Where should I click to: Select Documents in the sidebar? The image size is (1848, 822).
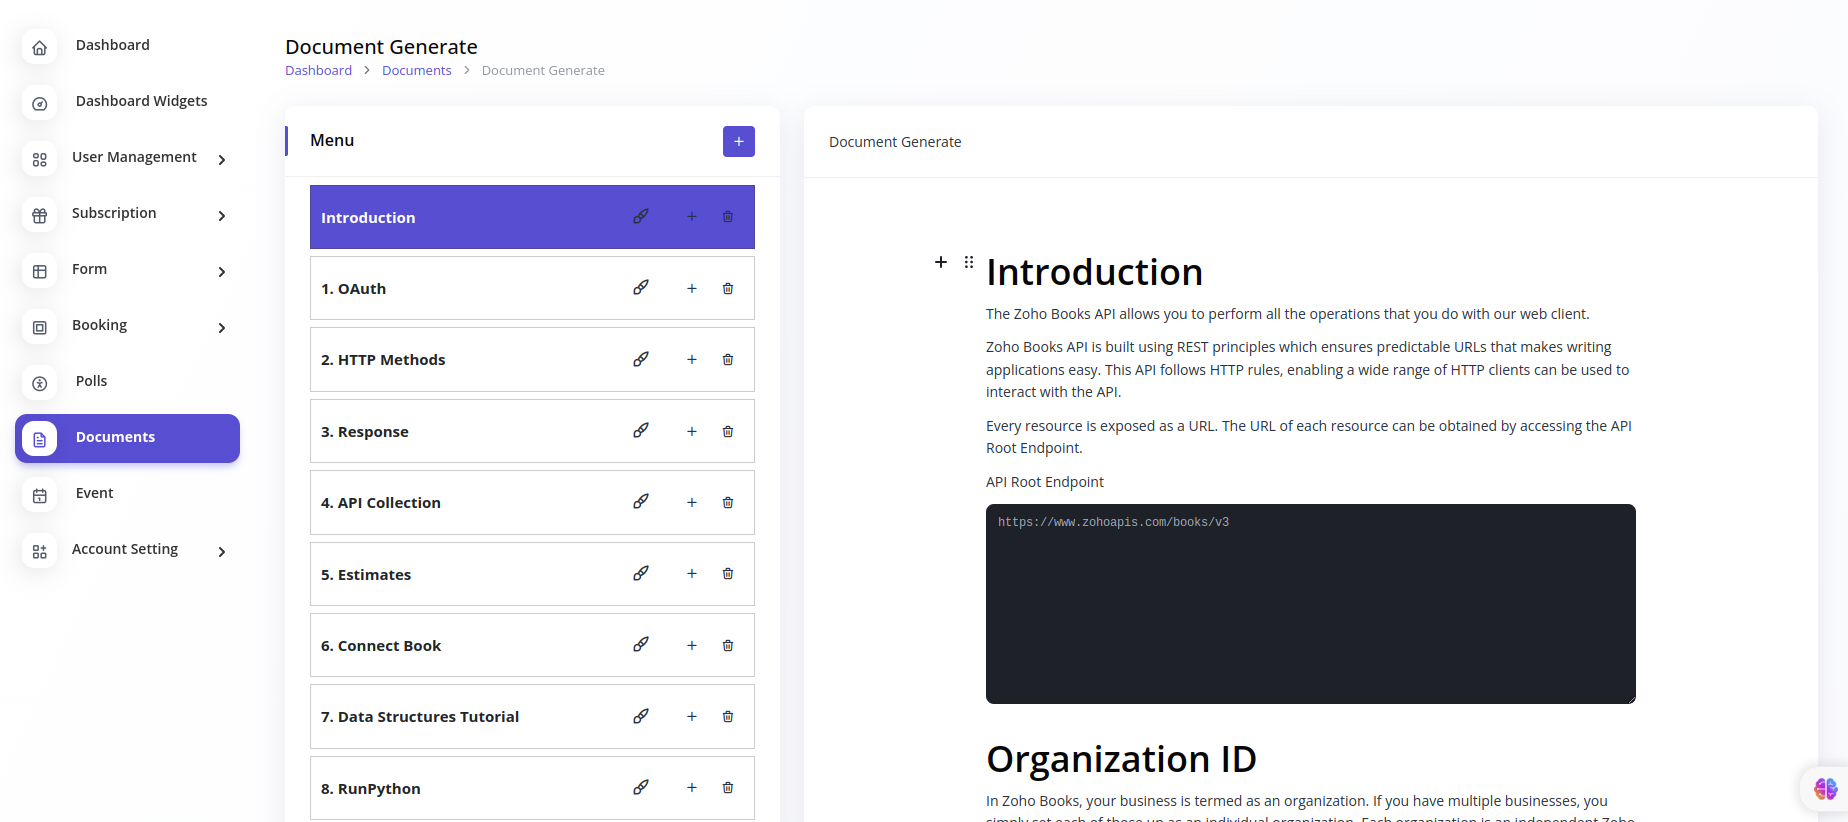127,438
